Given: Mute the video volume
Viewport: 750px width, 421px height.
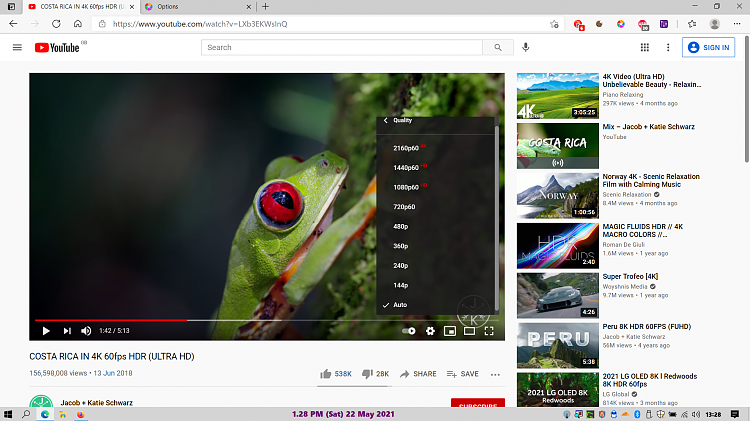Looking at the screenshot, I should click(86, 331).
